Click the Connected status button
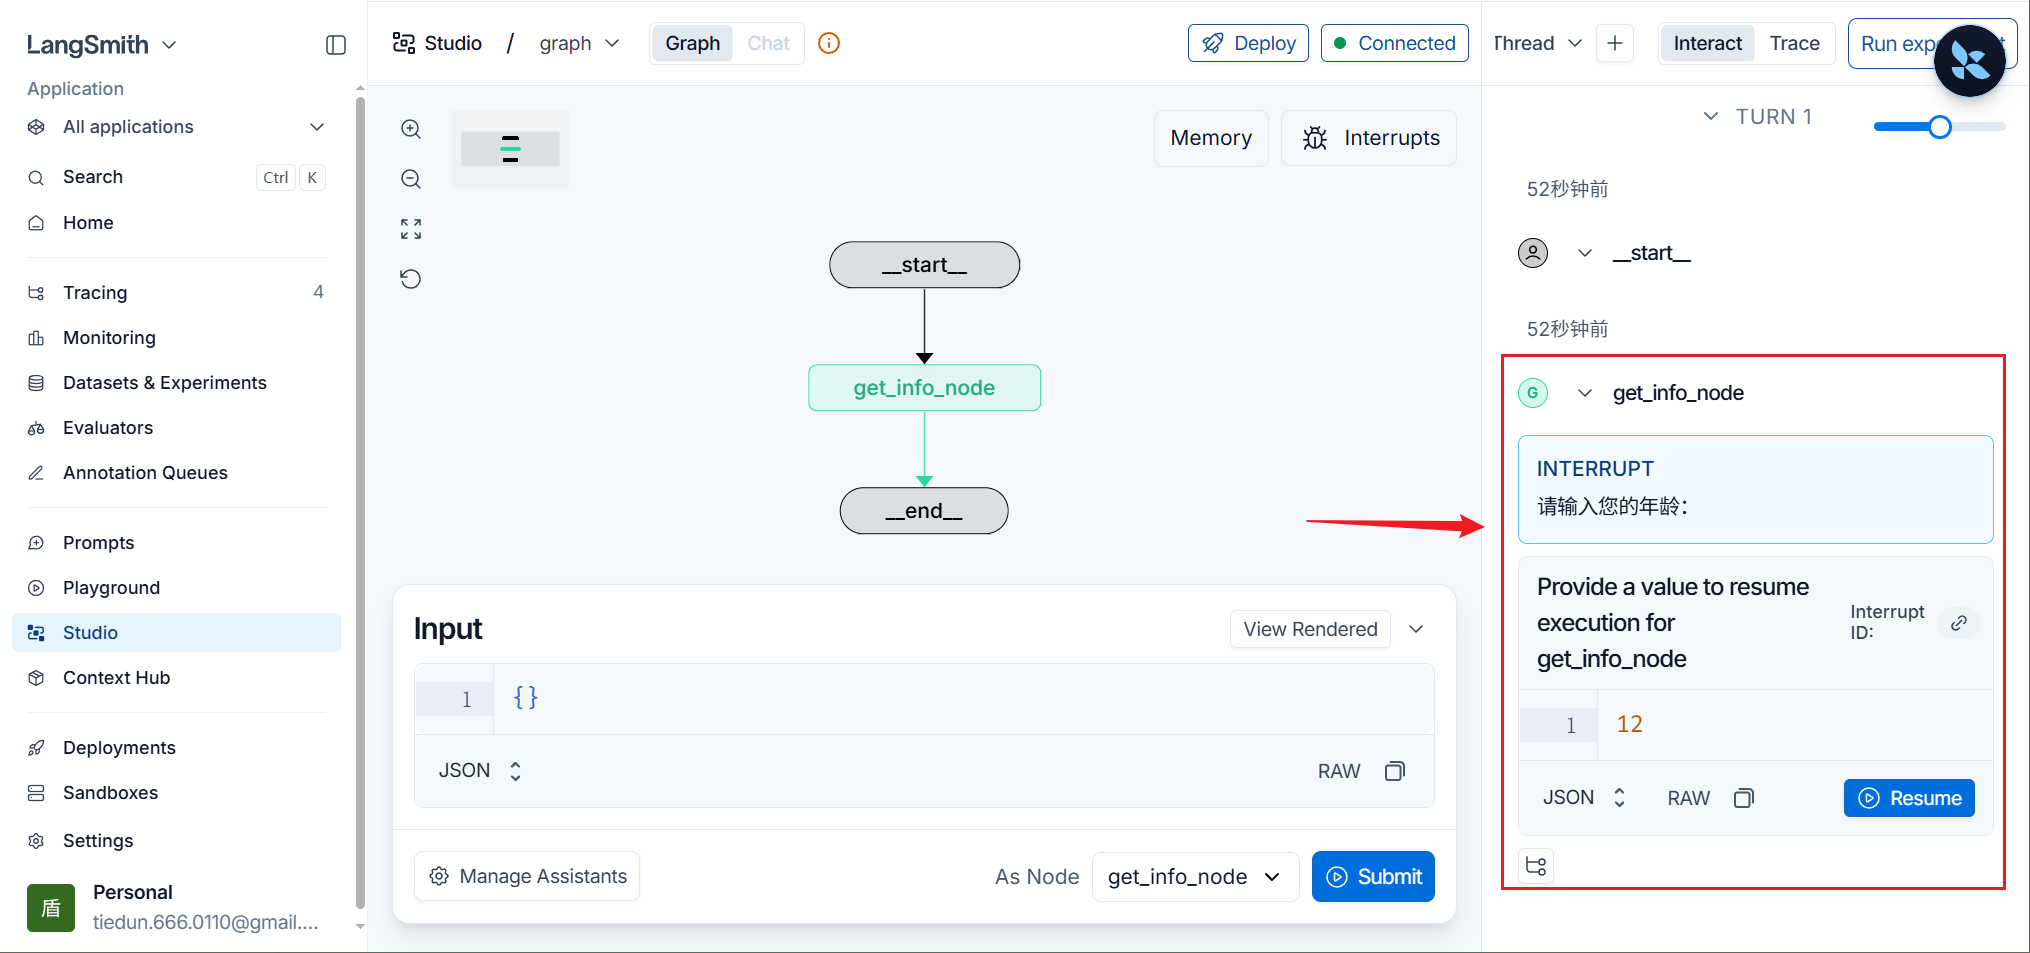2030x953 pixels. 1394,43
